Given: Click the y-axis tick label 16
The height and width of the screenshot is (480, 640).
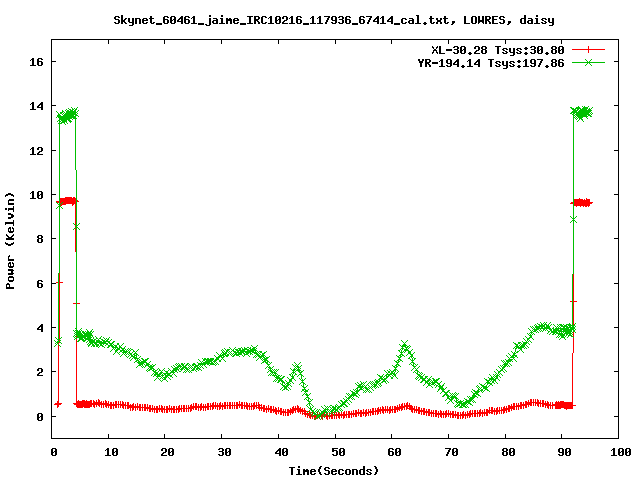Looking at the screenshot, I should click(x=36, y=62).
